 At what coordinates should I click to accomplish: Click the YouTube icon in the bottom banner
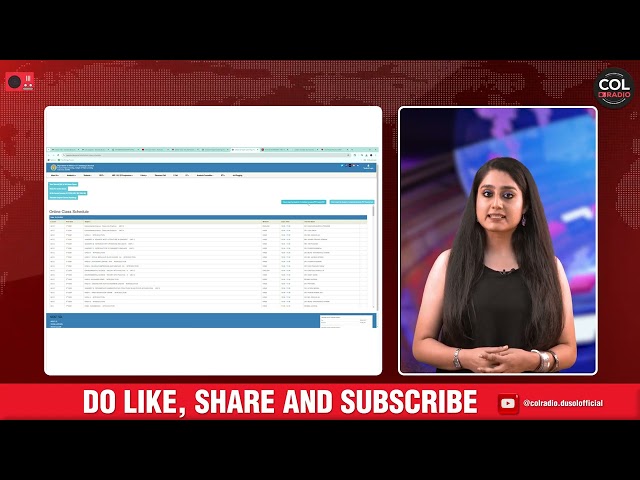click(509, 403)
